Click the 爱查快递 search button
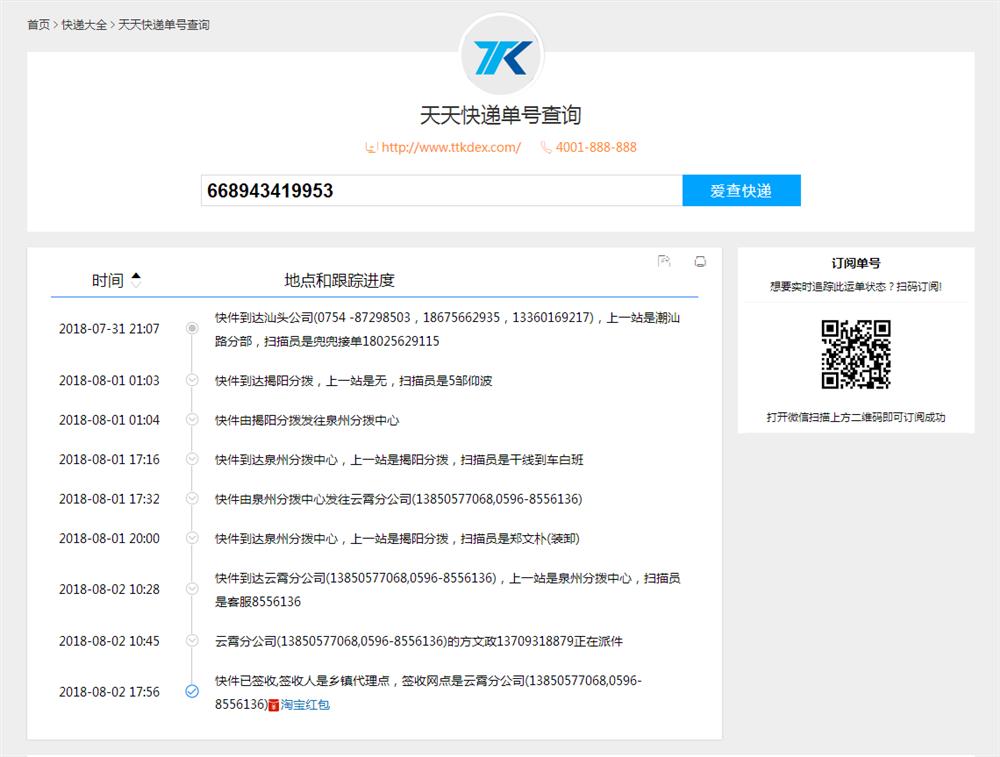Image resolution: width=1000 pixels, height=757 pixels. click(741, 190)
